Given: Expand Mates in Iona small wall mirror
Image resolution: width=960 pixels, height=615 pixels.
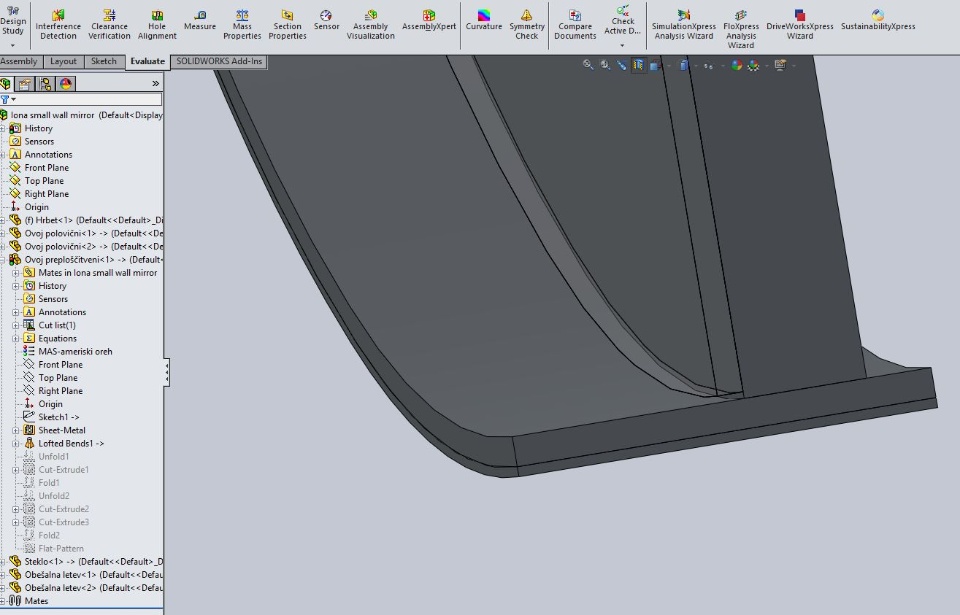Looking at the screenshot, I should tap(16, 273).
